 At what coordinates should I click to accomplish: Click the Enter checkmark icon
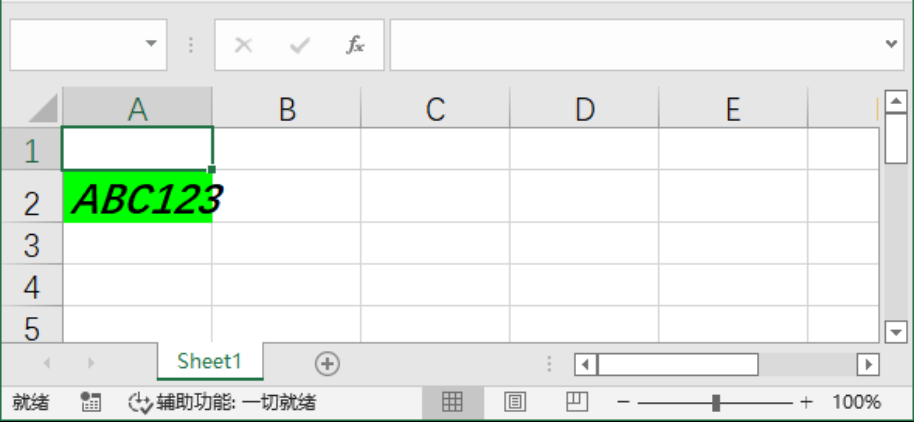click(x=299, y=45)
